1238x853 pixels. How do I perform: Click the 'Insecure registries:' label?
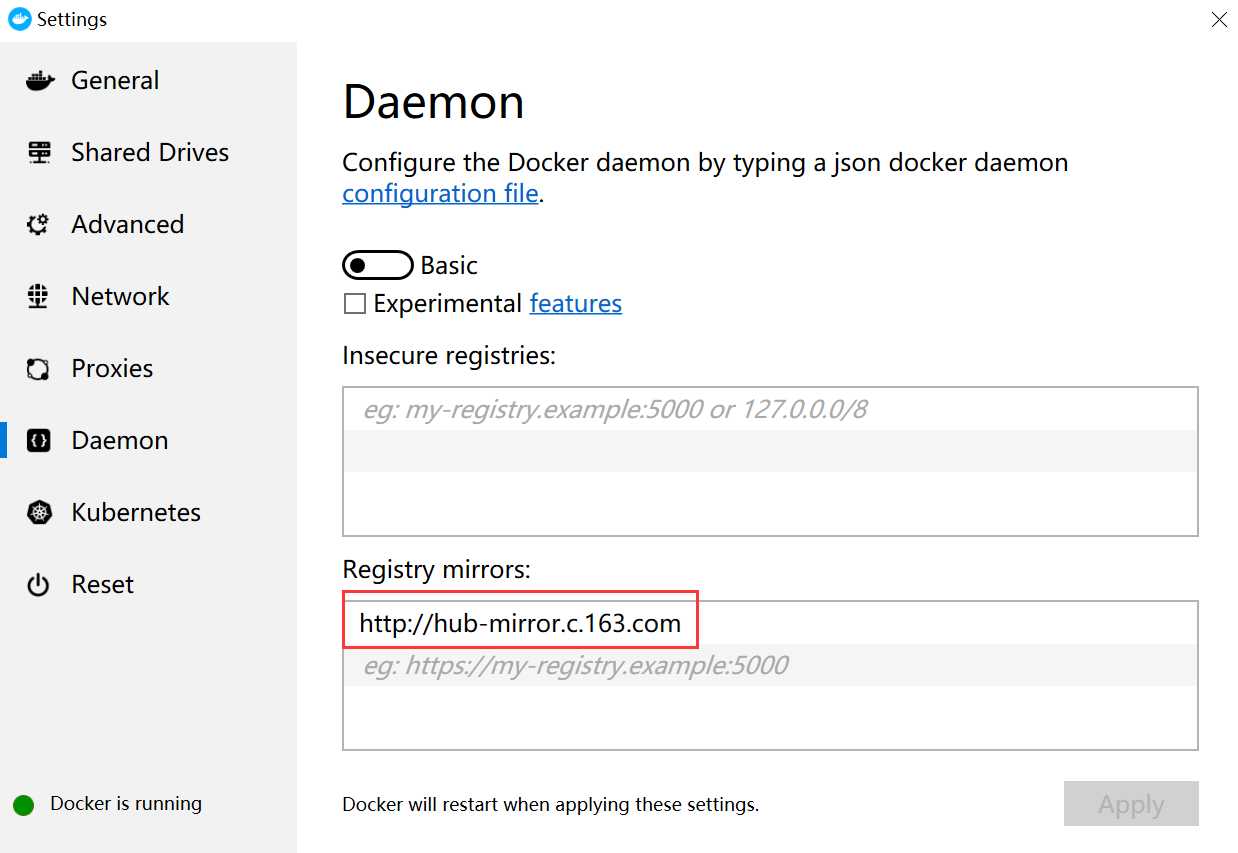[449, 355]
